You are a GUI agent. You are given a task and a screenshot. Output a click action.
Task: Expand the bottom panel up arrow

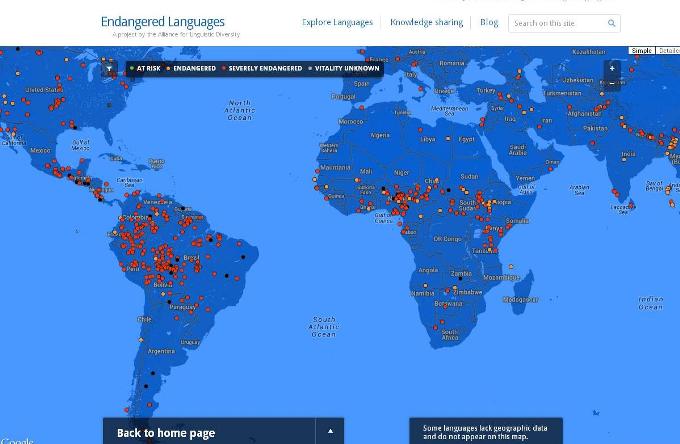(x=330, y=431)
